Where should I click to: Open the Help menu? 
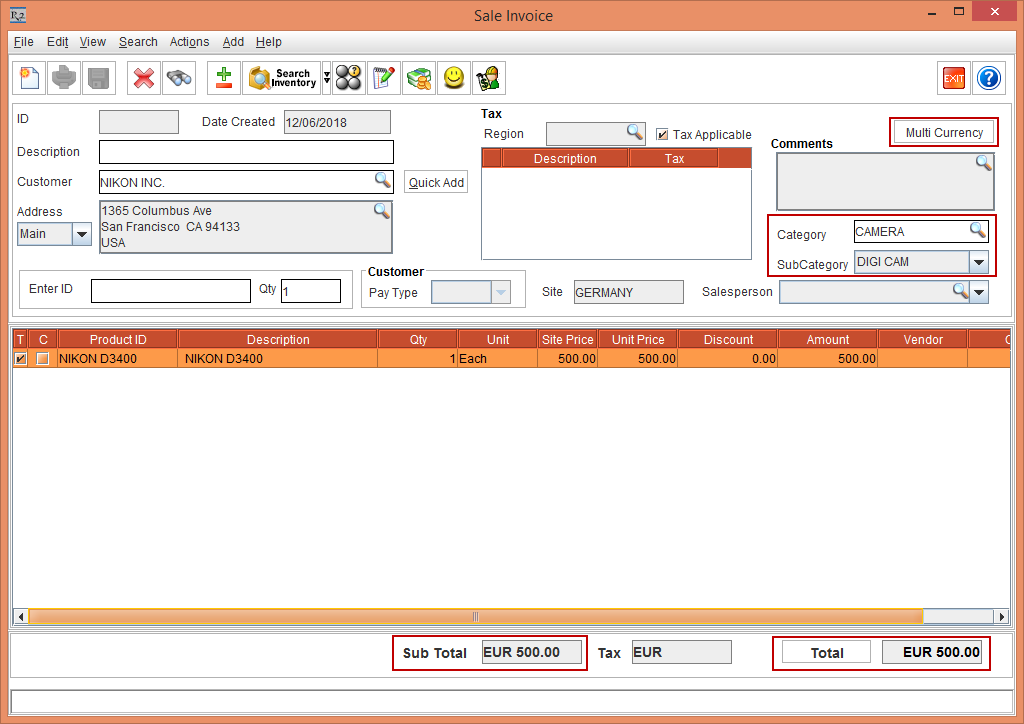(268, 42)
